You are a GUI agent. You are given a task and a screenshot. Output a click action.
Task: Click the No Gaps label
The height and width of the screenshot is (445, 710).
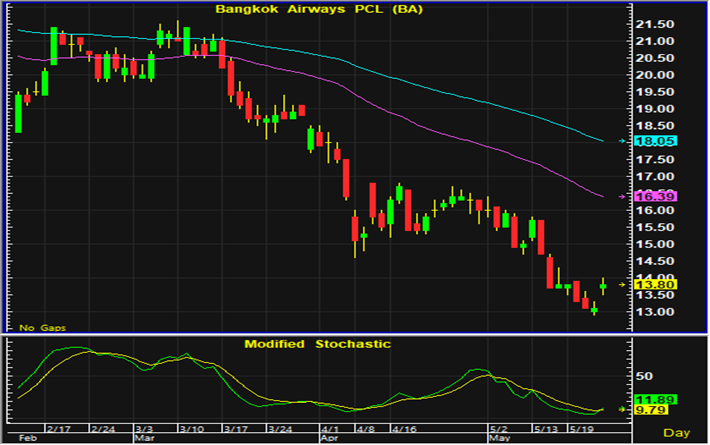click(x=43, y=328)
